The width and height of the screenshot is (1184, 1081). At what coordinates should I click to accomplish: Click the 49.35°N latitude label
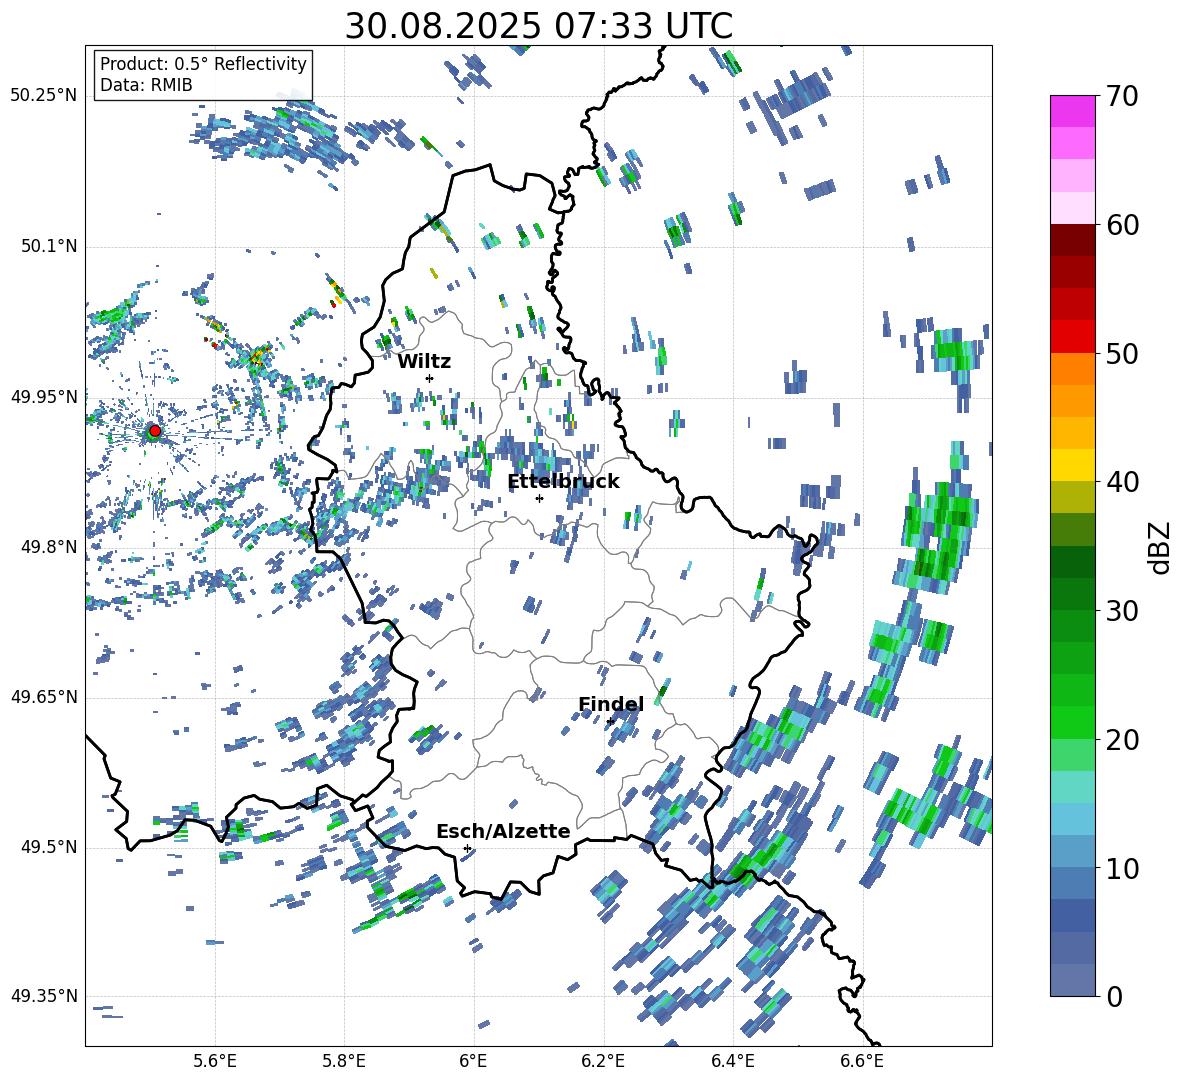pyautogui.click(x=44, y=996)
